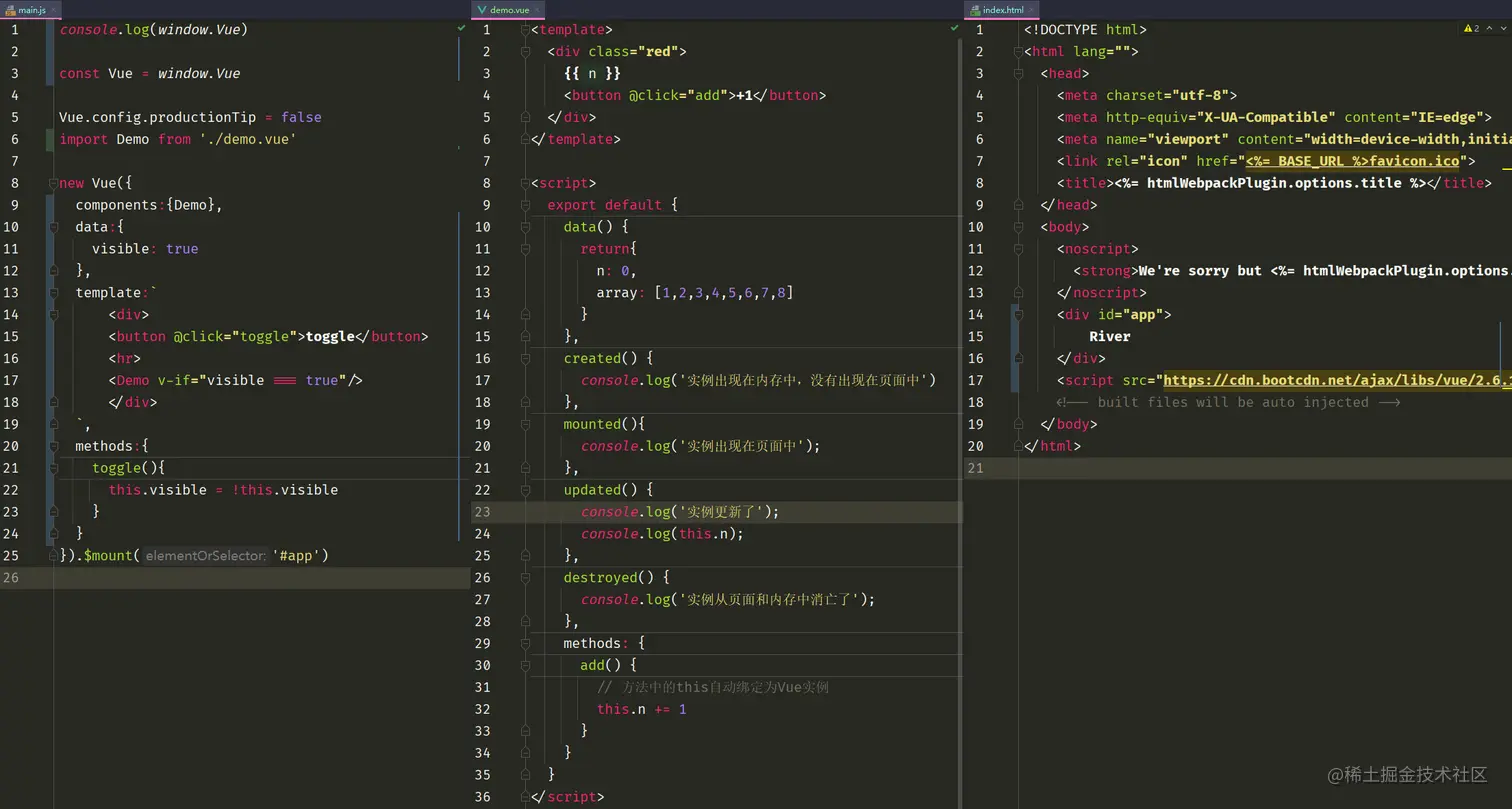
Task: Collapse the <template> block in demo.vue
Action: (525, 30)
